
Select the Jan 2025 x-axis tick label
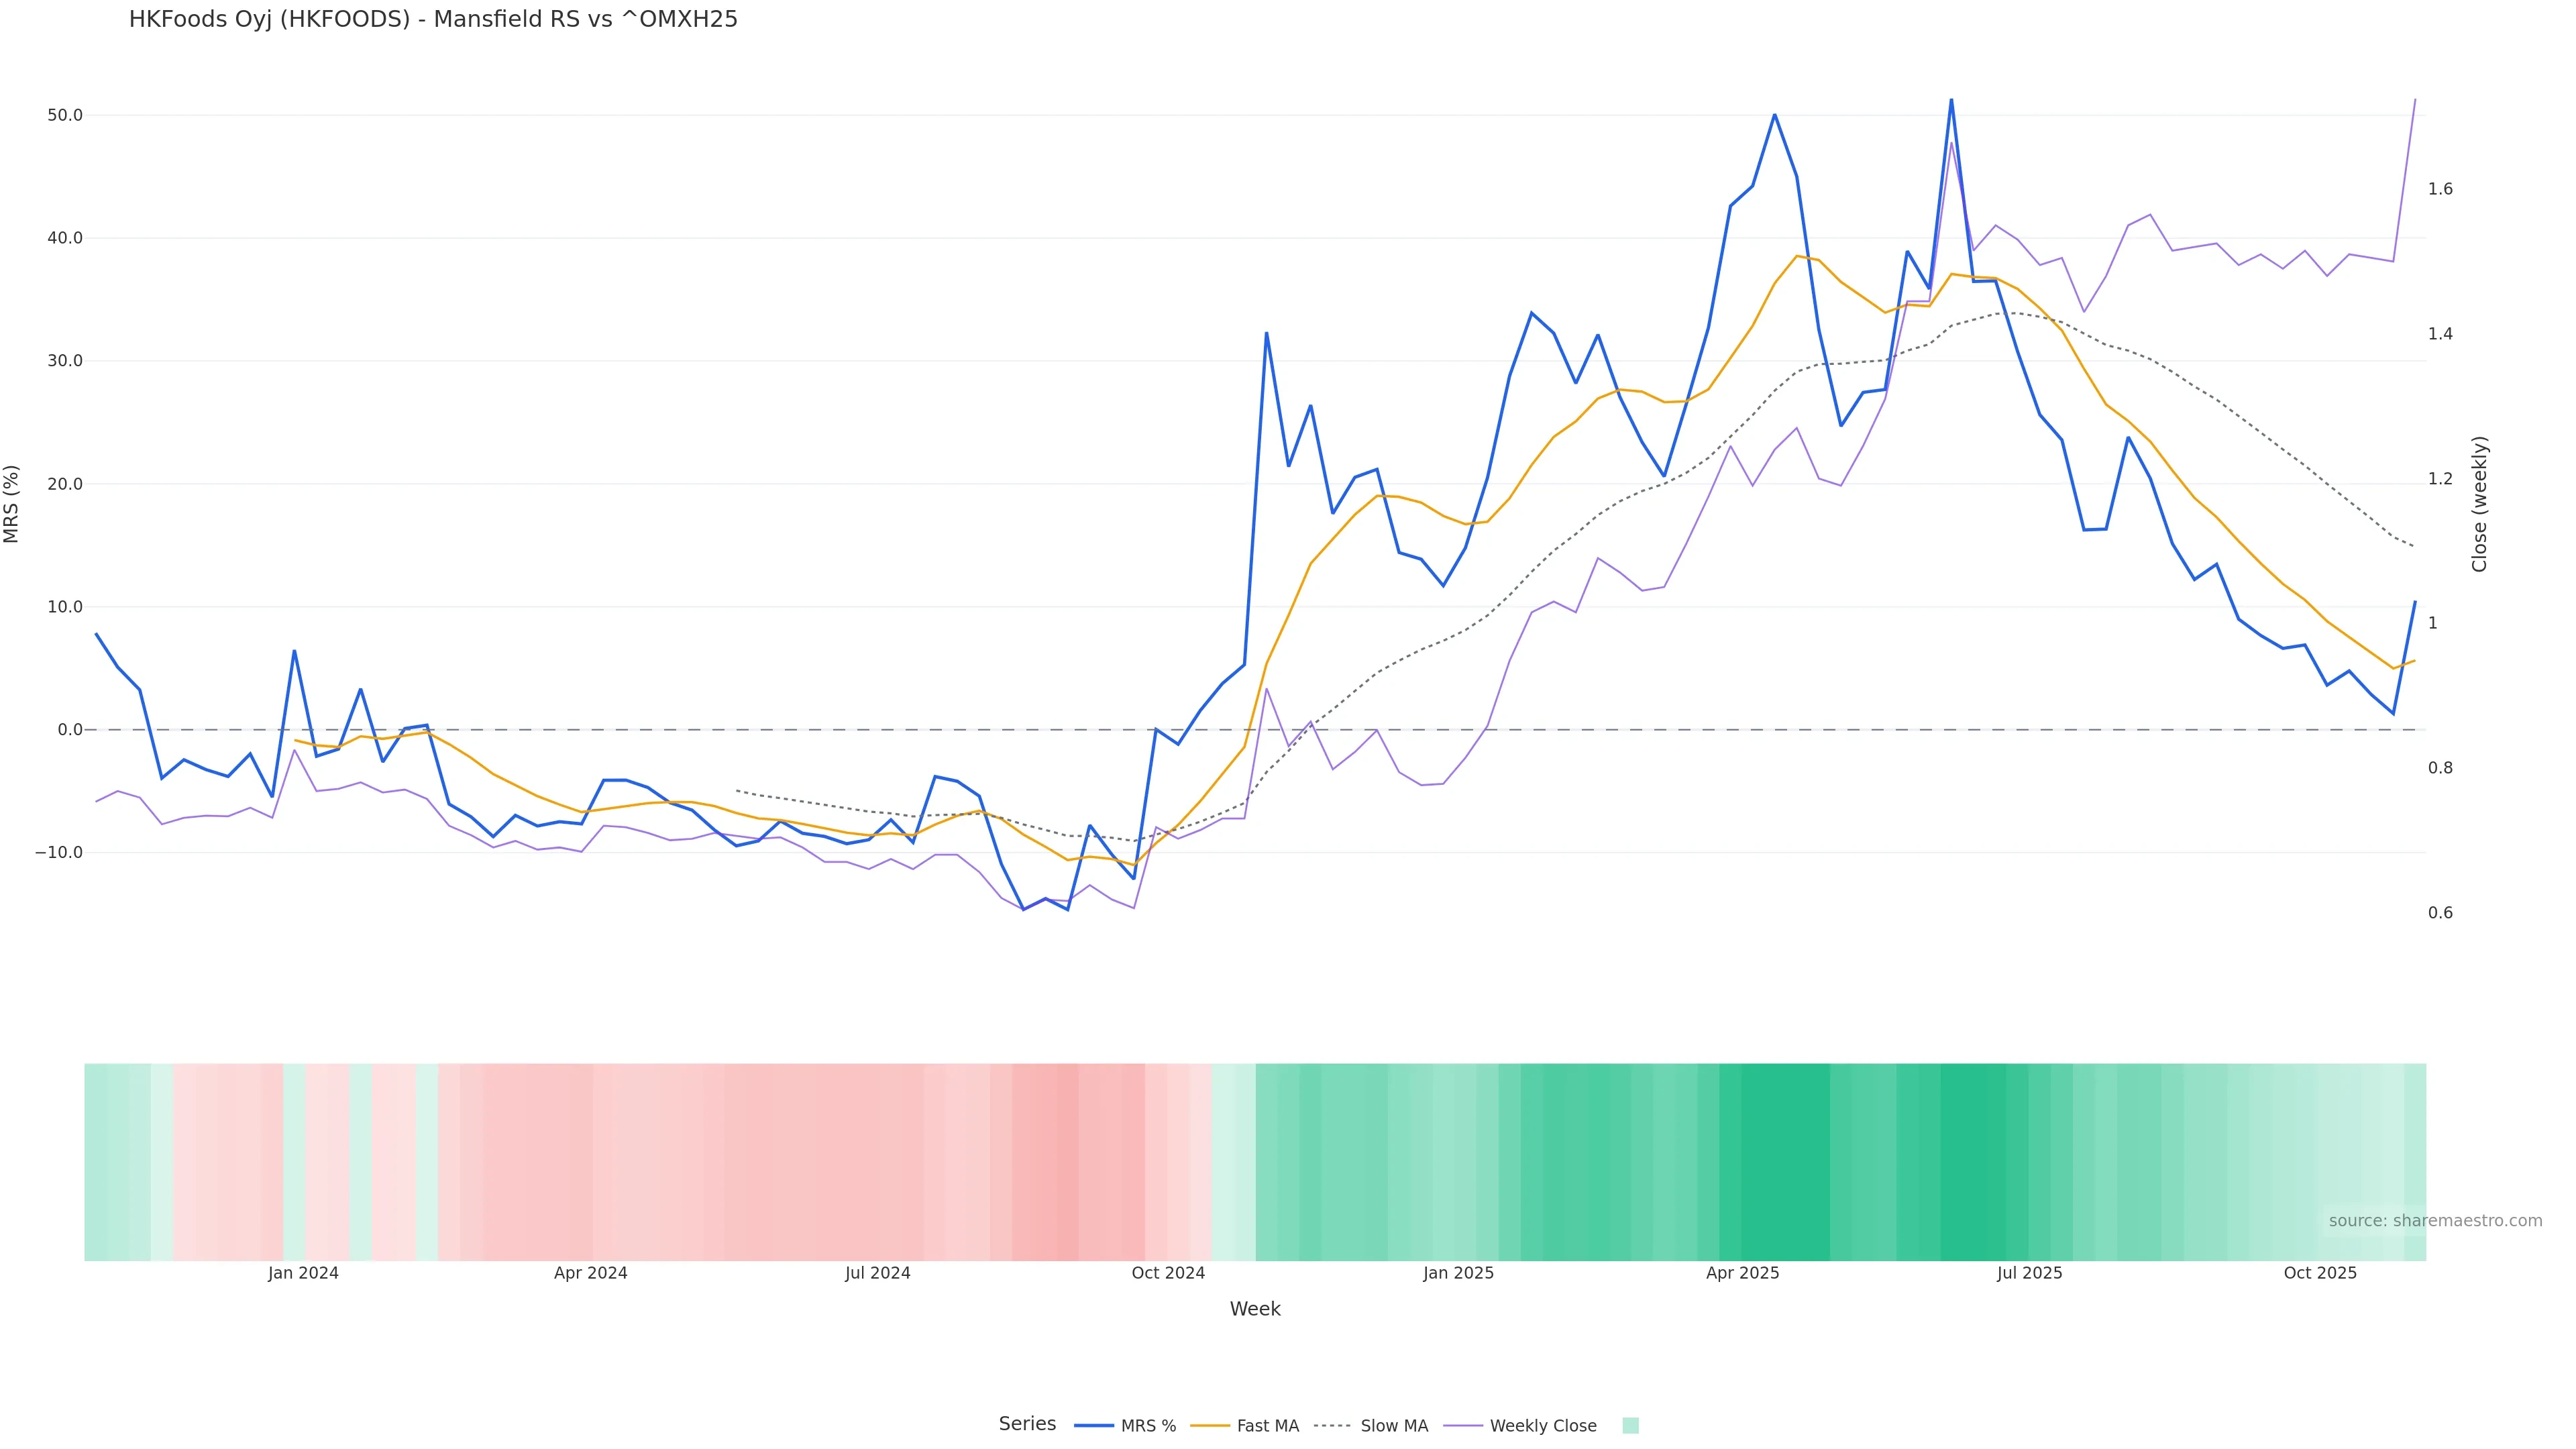pyautogui.click(x=1458, y=1273)
